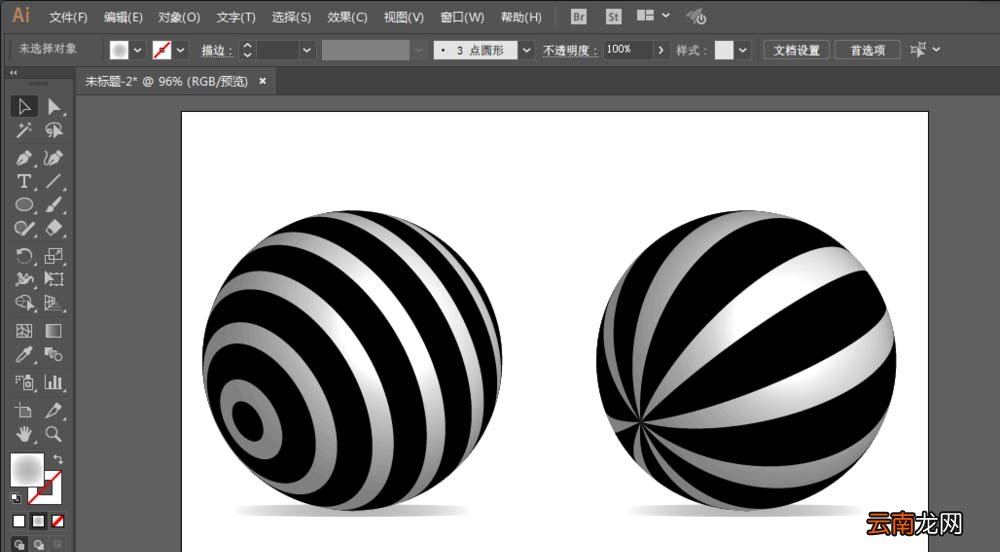Open the 视图(V) menu
This screenshot has width=1000, height=552.
tap(404, 17)
